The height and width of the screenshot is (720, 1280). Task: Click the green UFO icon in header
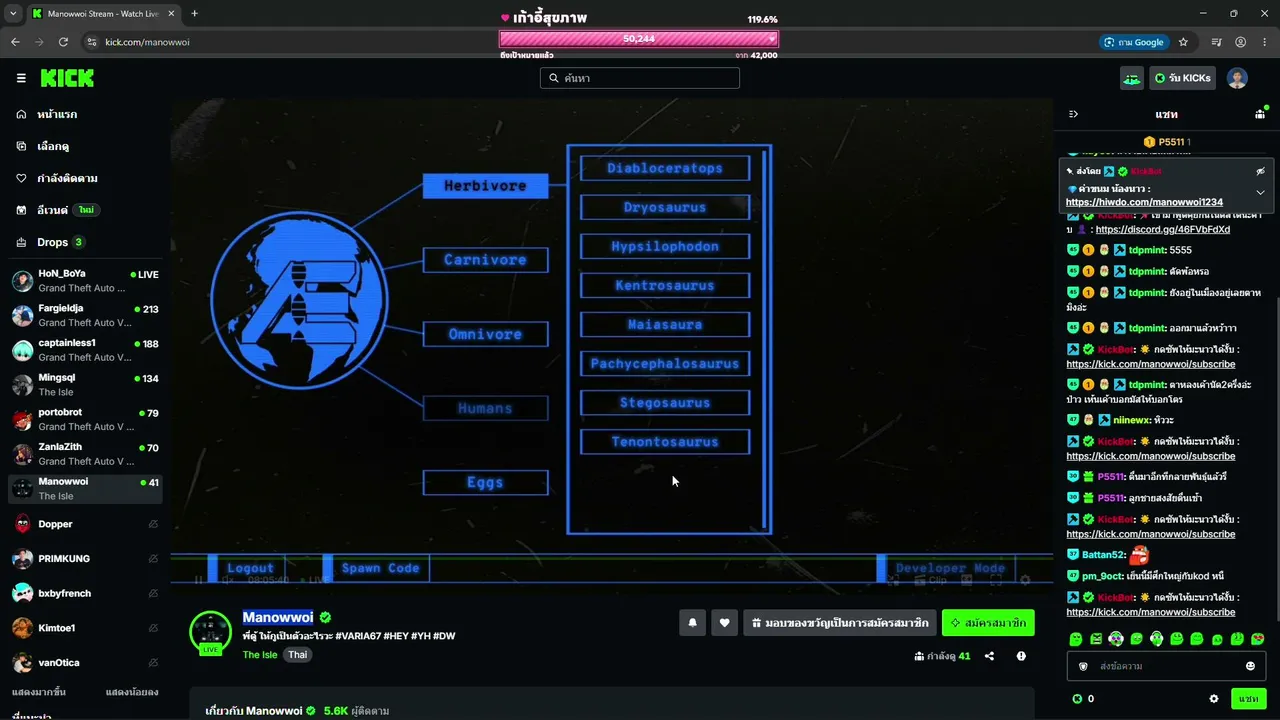point(1131,78)
